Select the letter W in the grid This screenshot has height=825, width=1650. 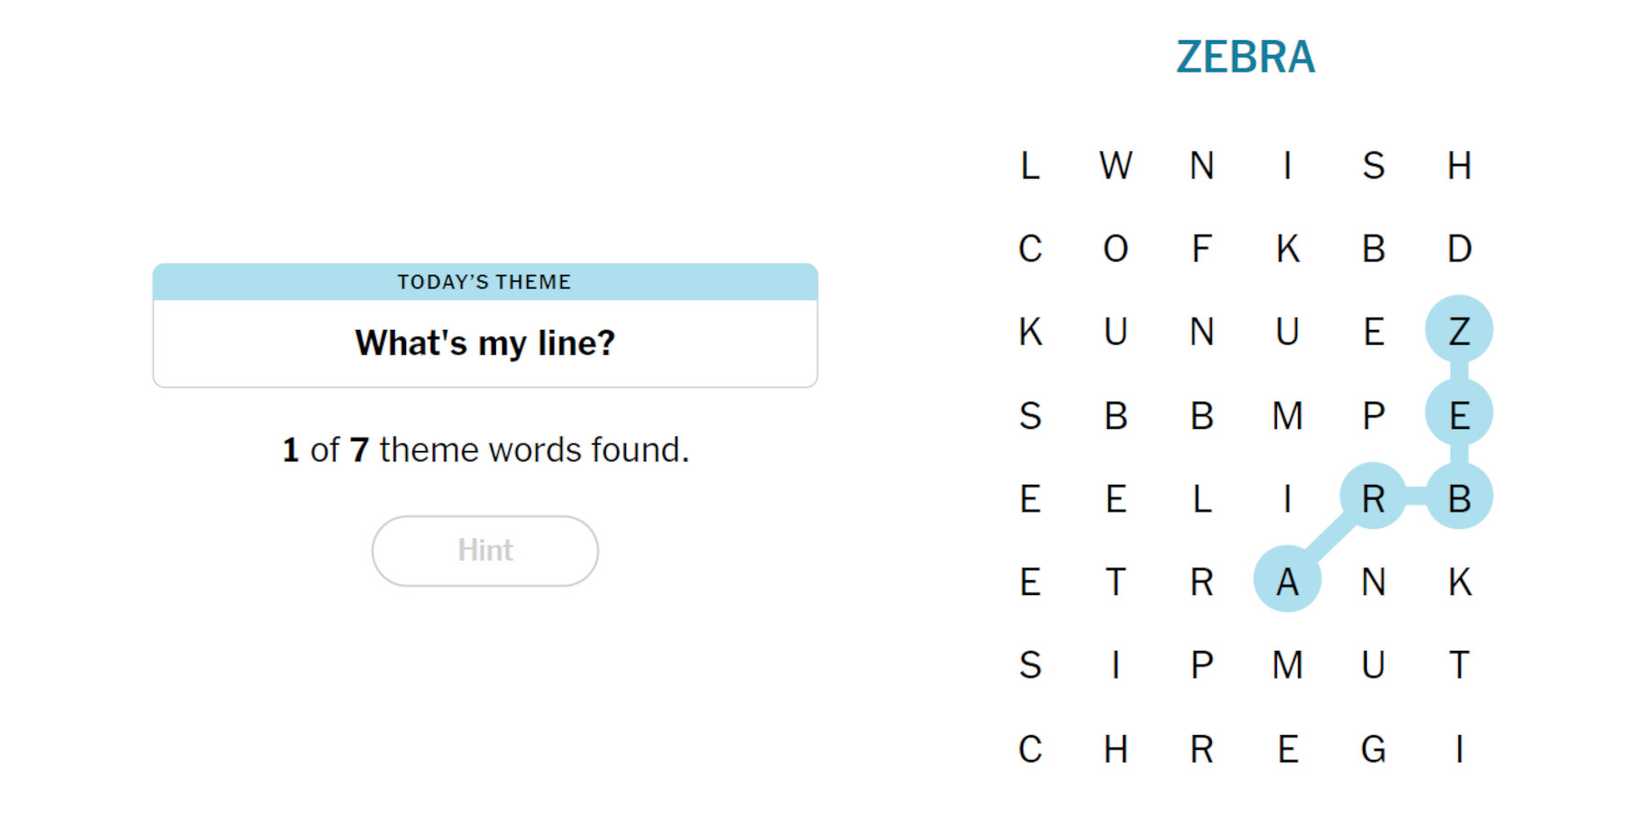click(x=1116, y=165)
